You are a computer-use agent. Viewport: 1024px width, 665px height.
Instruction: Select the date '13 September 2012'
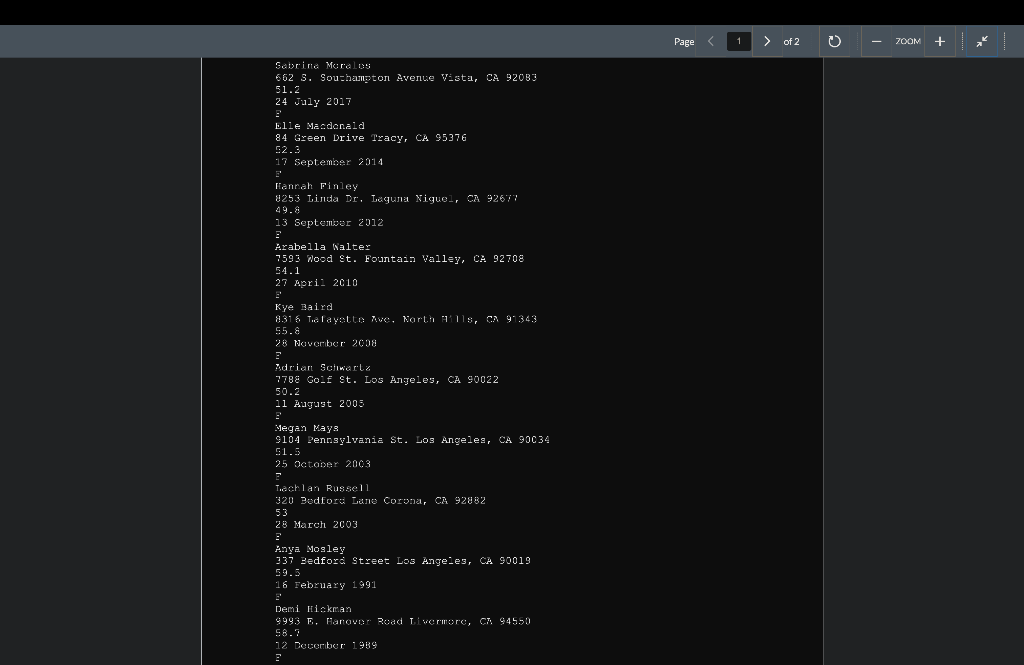tap(328, 223)
